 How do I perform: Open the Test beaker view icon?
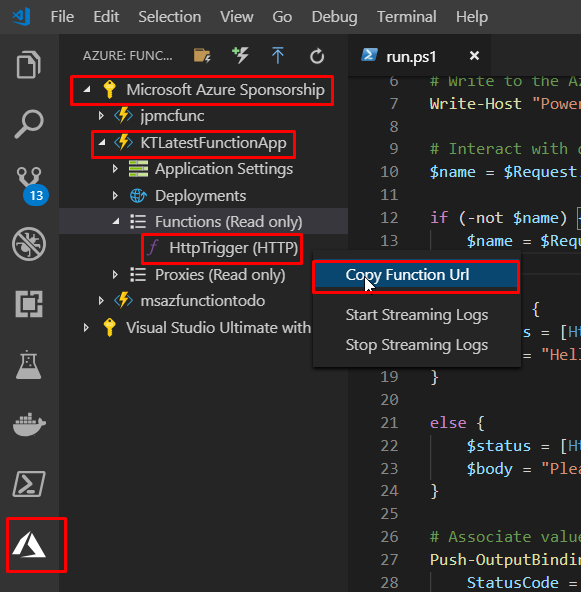[29, 364]
